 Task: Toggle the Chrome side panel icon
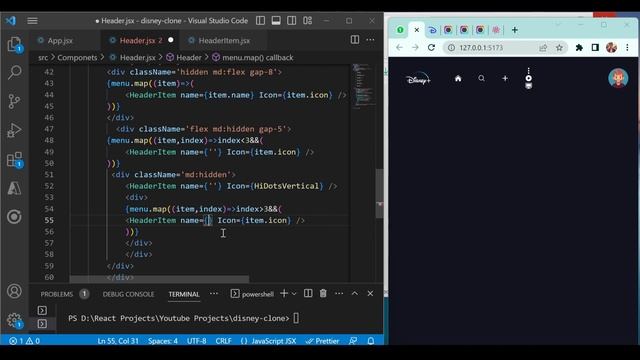pos(595,48)
